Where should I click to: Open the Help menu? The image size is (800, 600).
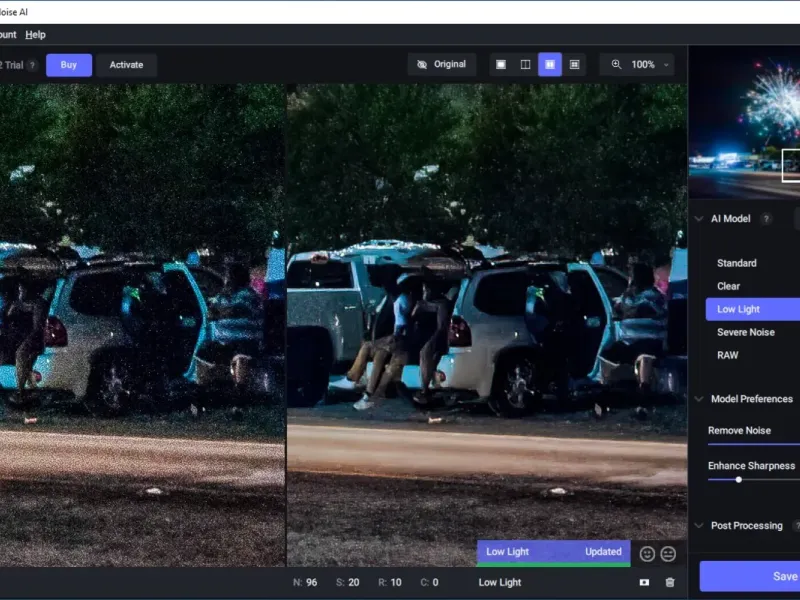click(x=35, y=35)
